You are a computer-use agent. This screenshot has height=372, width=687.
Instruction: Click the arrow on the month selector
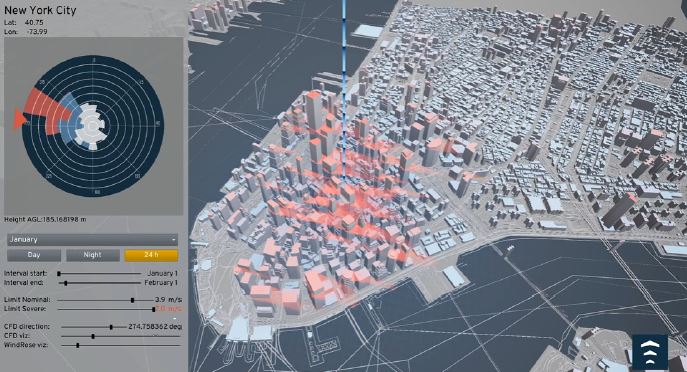pyautogui.click(x=174, y=240)
